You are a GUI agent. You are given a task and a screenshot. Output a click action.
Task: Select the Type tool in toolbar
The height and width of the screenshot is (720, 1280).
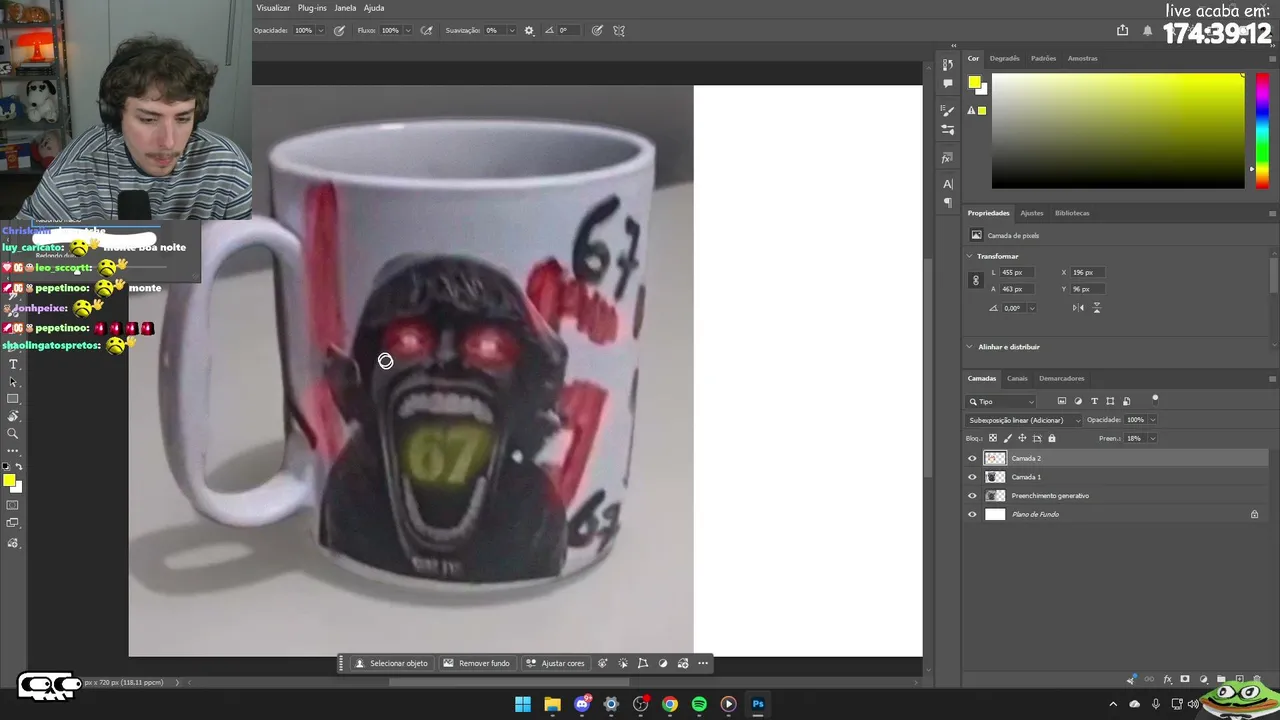[13, 364]
